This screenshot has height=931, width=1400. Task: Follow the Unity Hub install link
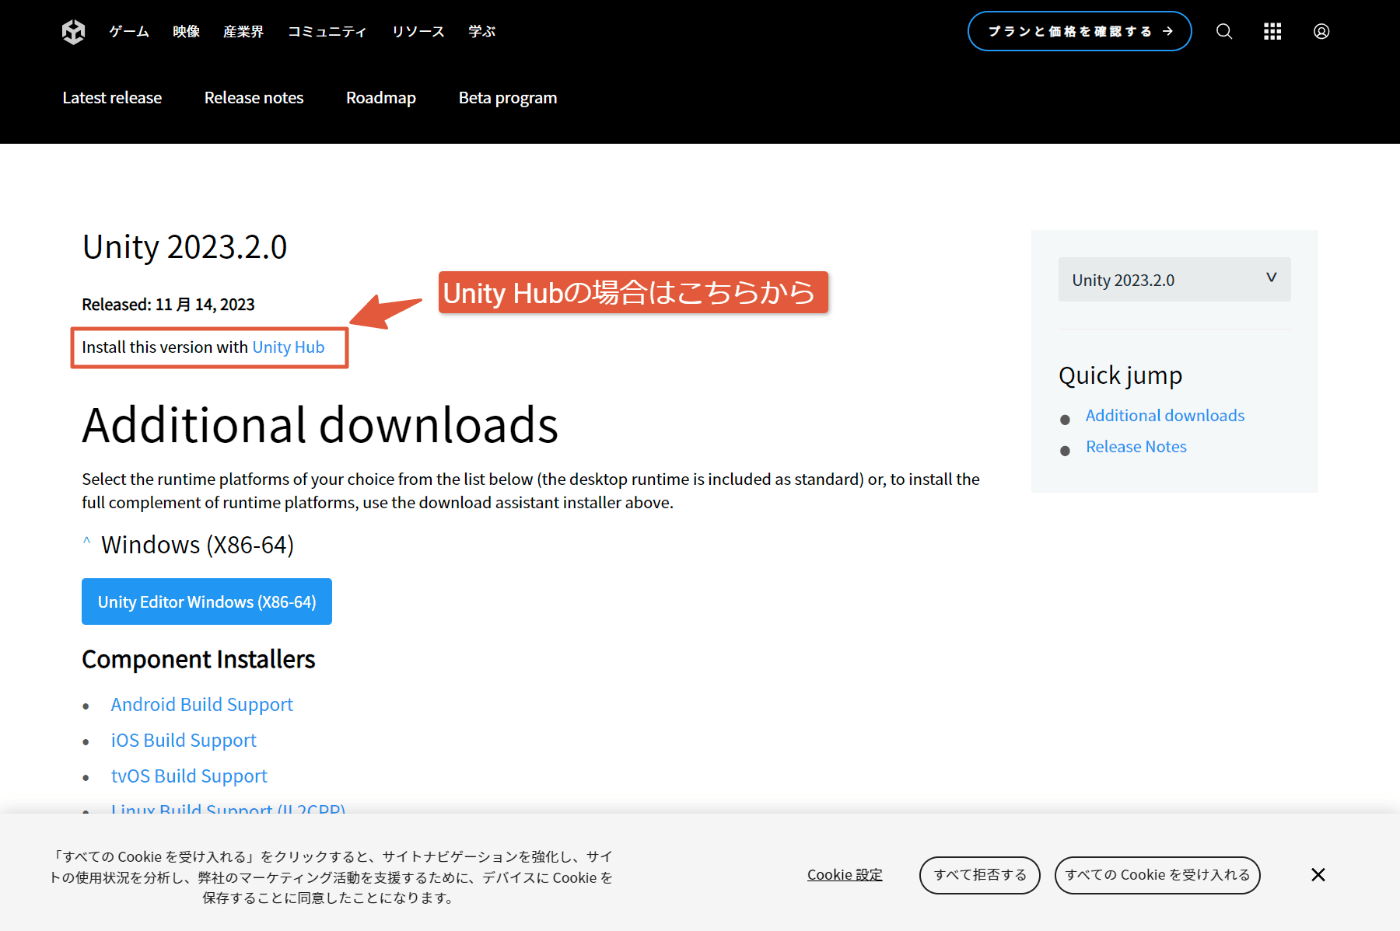288,347
